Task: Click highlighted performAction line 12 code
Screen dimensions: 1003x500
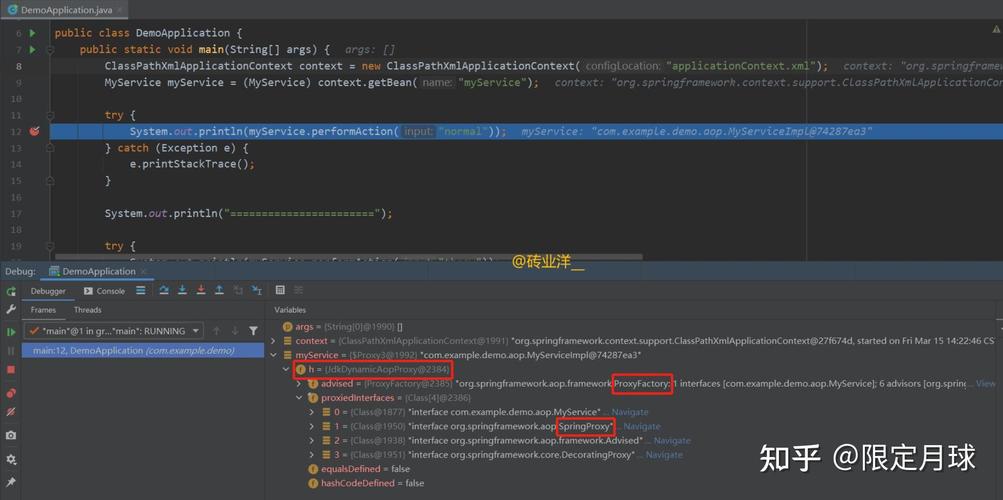Action: click(318, 131)
